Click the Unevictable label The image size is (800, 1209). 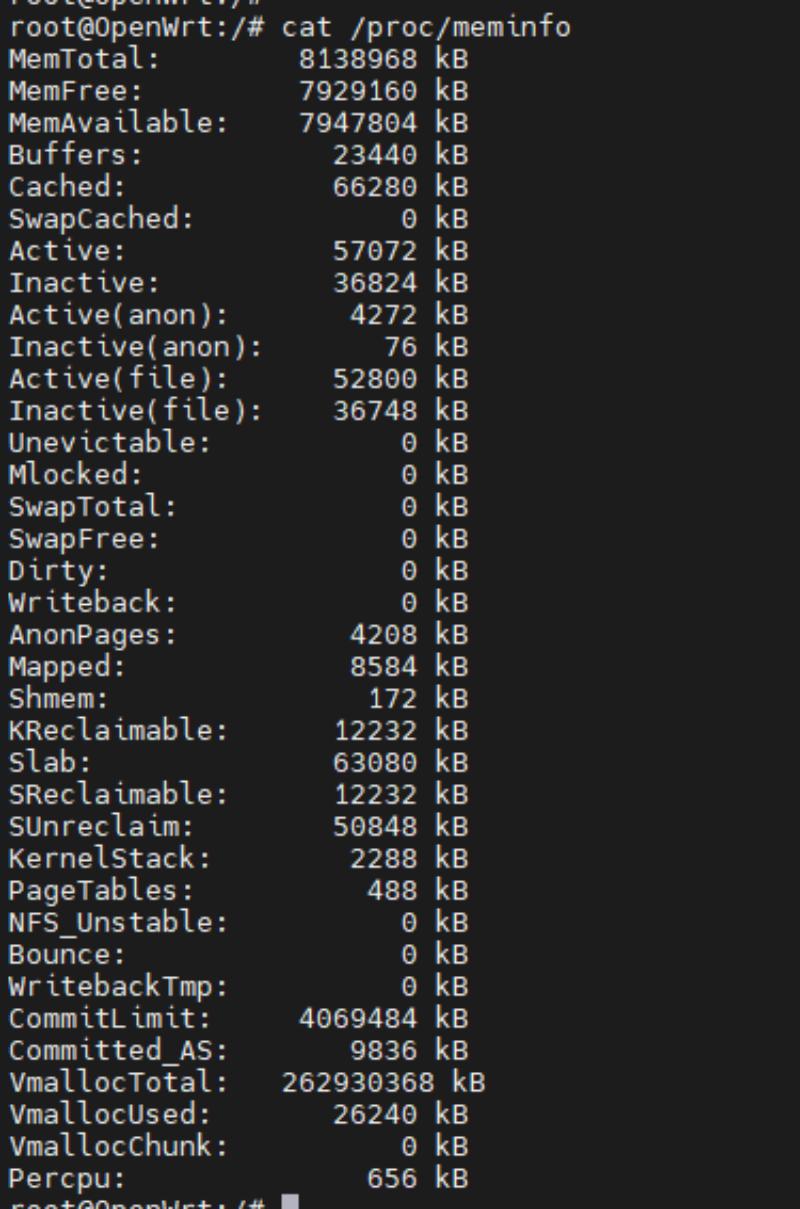tap(110, 443)
